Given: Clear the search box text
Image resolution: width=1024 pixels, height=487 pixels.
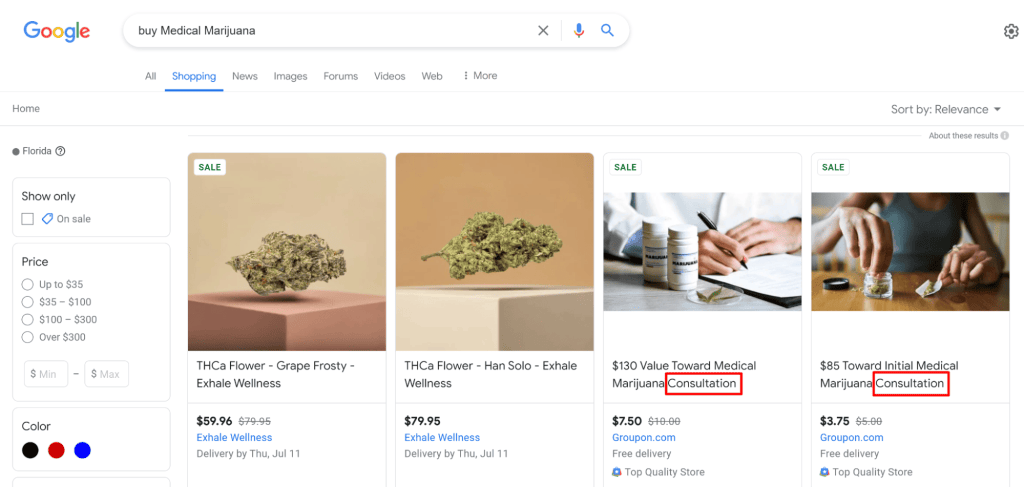Looking at the screenshot, I should 543,31.
